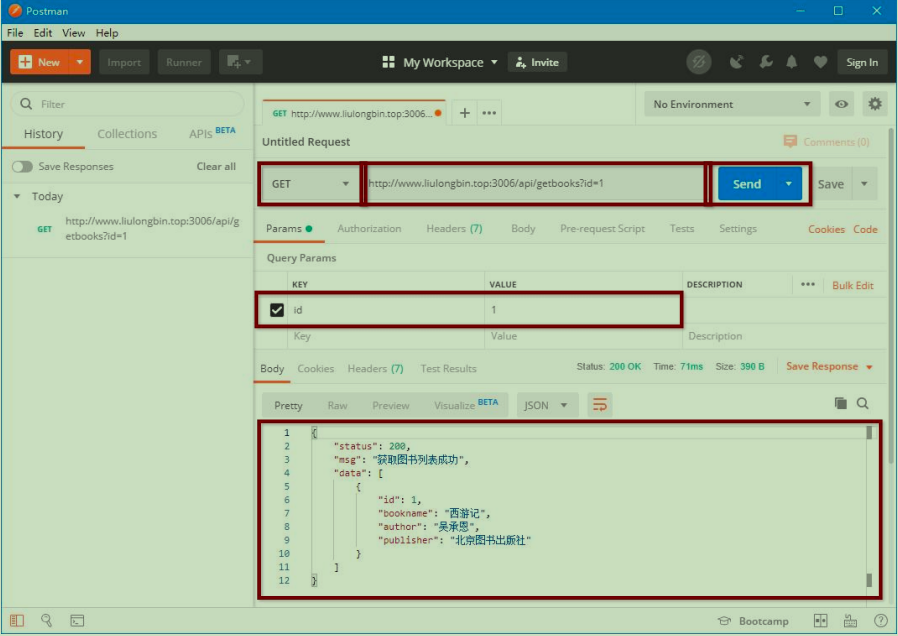Open the Tests tab
This screenshot has height=636, width=898.
[x=682, y=228]
